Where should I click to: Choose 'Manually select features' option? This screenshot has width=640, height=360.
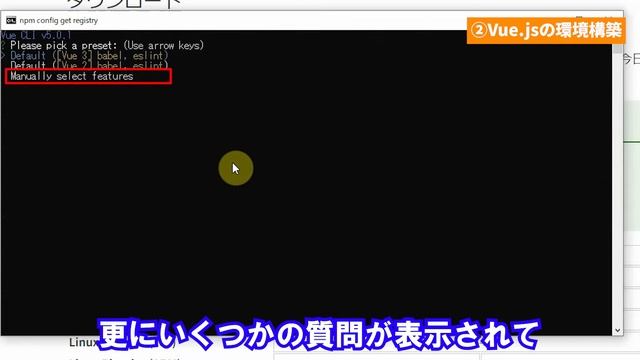(x=72, y=76)
